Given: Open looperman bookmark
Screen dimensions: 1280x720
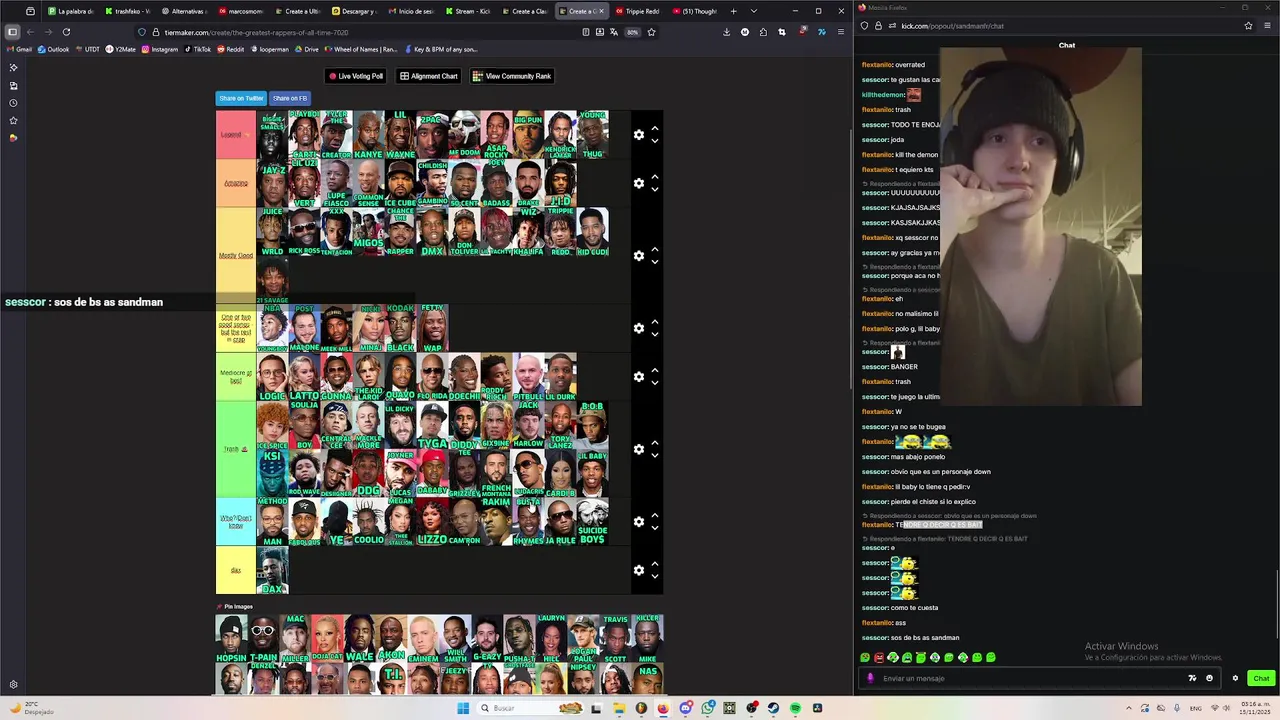Looking at the screenshot, I should click(x=268, y=49).
